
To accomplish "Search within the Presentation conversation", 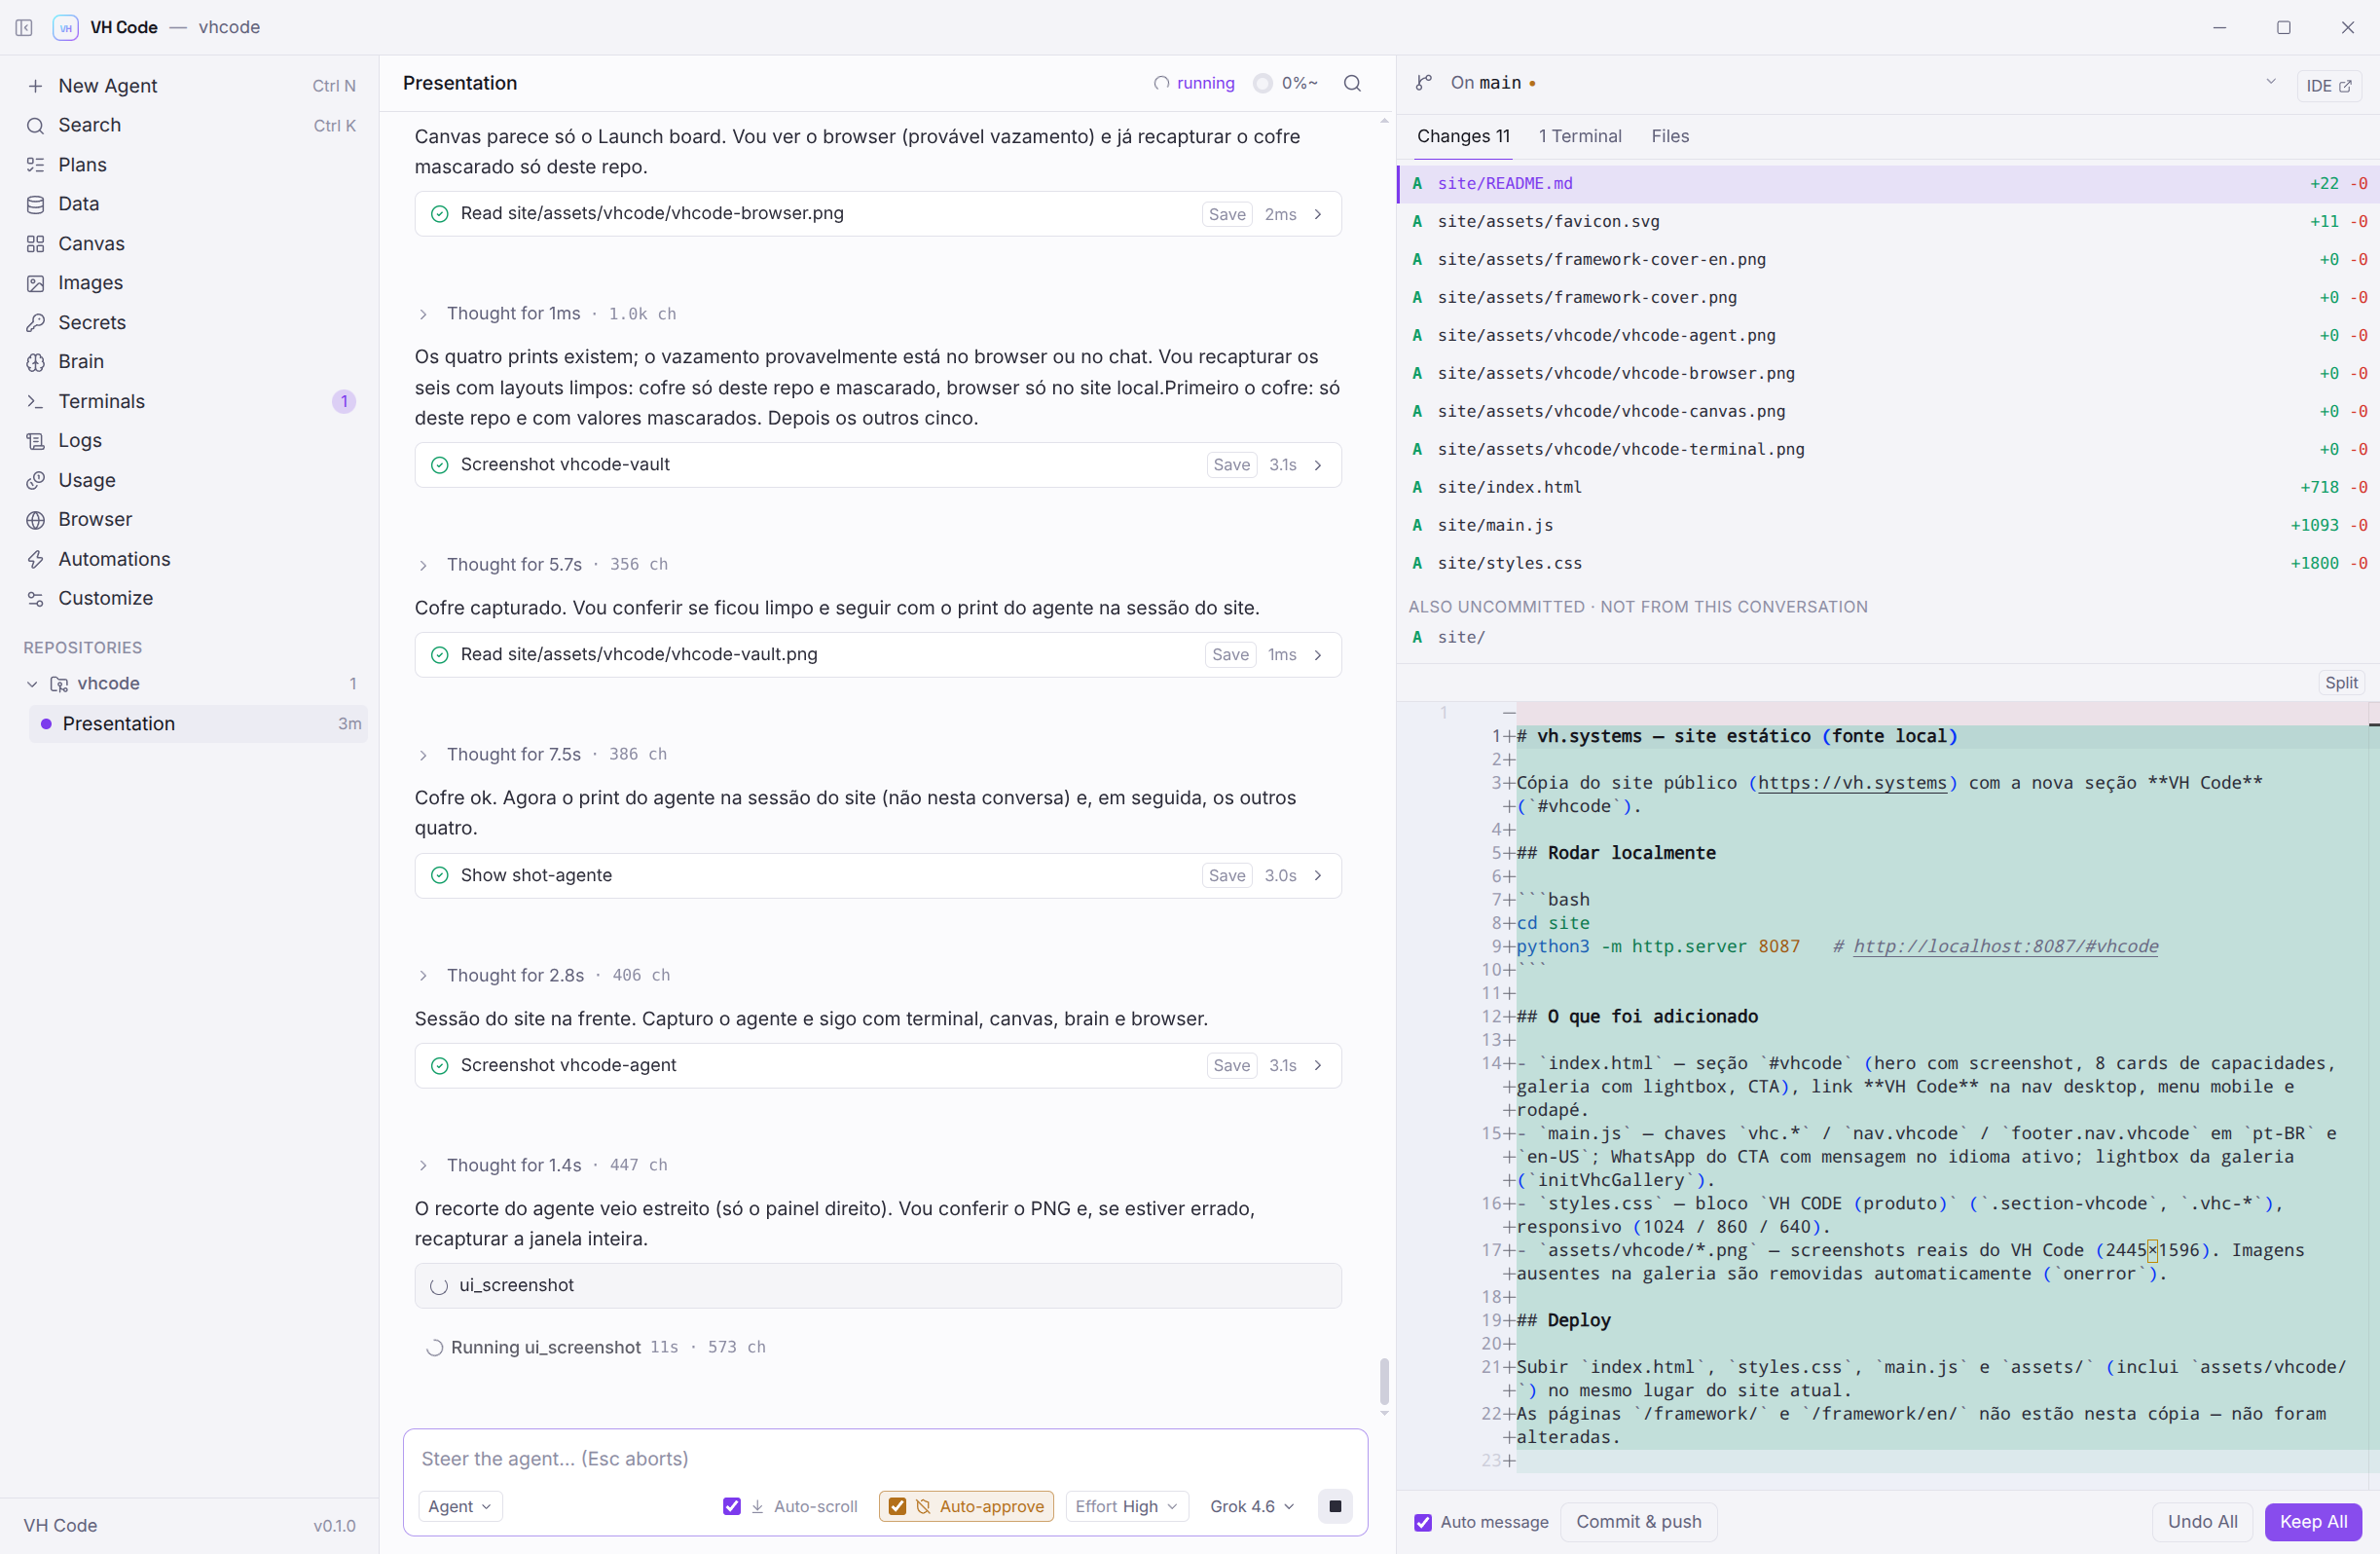I will pos(1352,83).
